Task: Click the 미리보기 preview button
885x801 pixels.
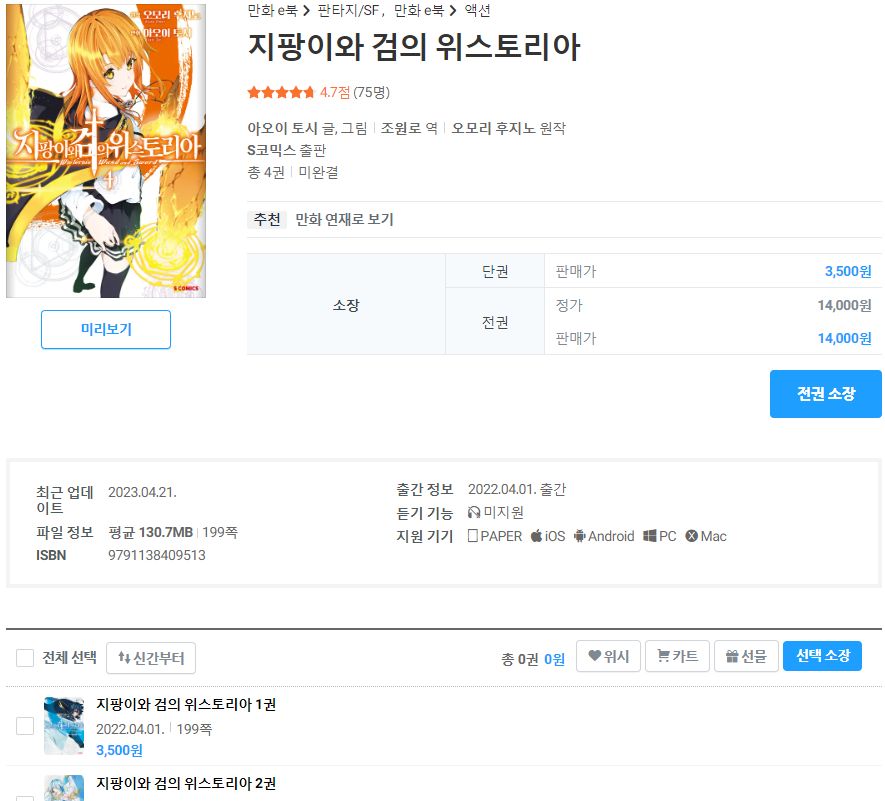Action: (106, 329)
